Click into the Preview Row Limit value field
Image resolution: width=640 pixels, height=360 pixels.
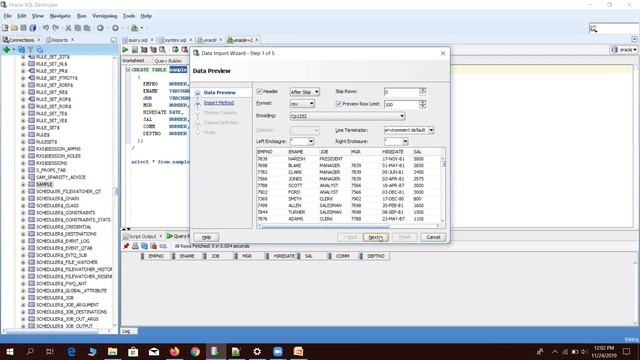pyautogui.click(x=401, y=104)
